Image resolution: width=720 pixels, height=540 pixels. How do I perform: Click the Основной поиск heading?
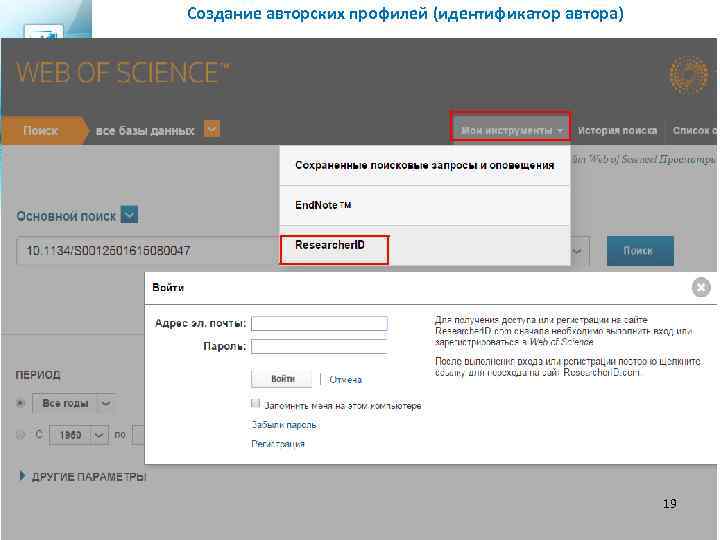click(66, 216)
